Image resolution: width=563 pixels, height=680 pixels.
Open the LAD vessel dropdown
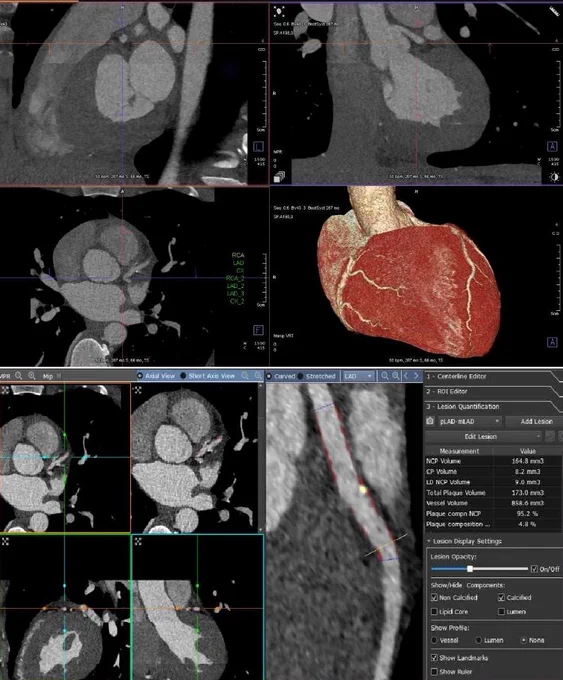(358, 376)
